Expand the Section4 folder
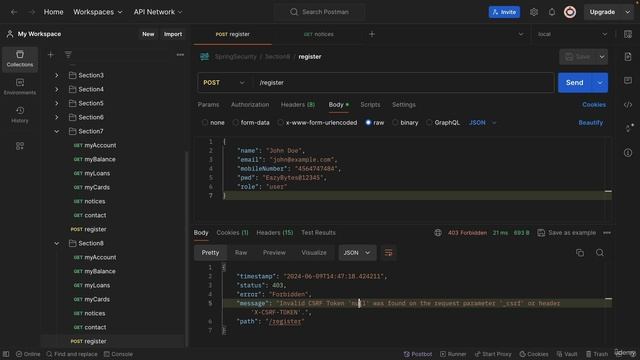This screenshot has width=640, height=360. coord(57,89)
